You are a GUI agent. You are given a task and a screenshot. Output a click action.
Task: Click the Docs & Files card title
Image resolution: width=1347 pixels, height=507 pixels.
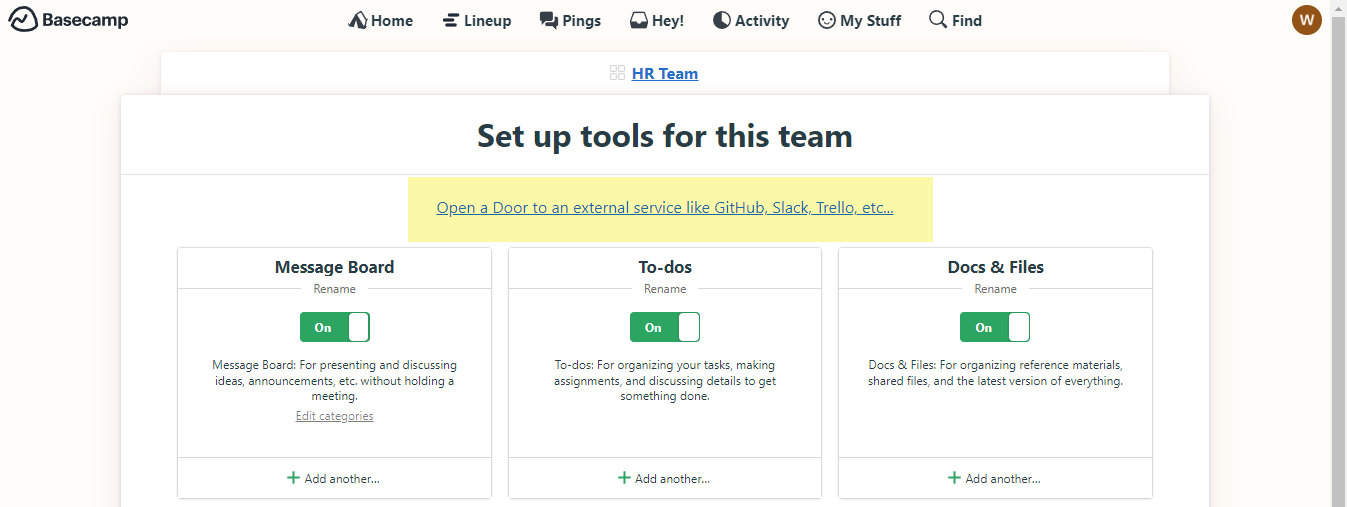coord(995,267)
